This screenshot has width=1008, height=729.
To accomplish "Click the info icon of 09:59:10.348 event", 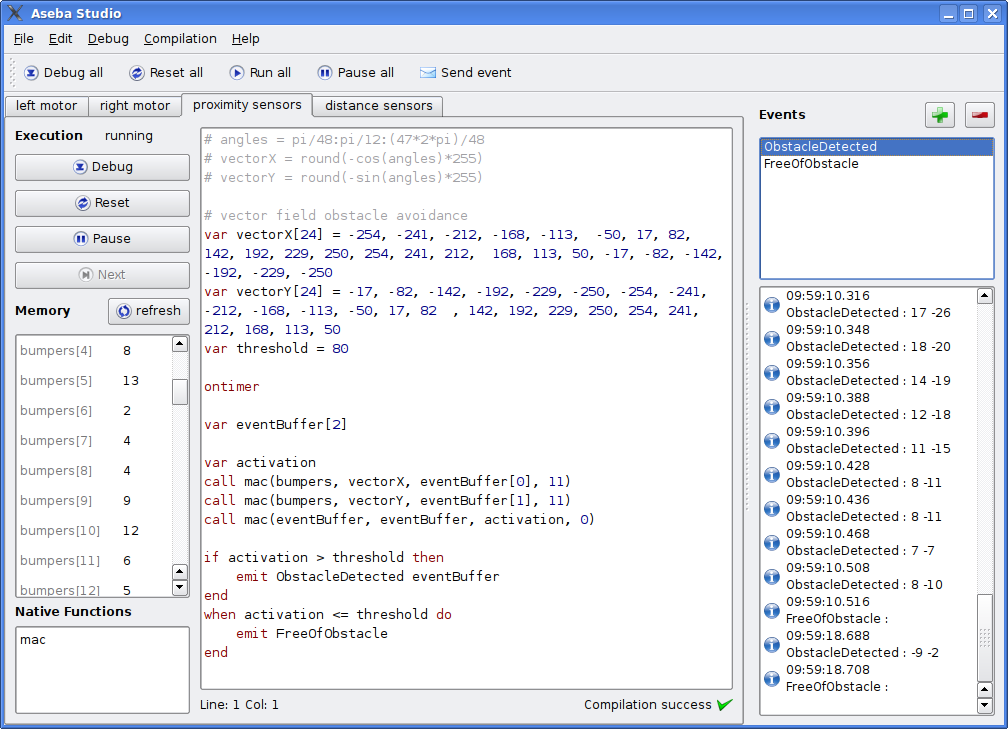I will (x=772, y=338).
